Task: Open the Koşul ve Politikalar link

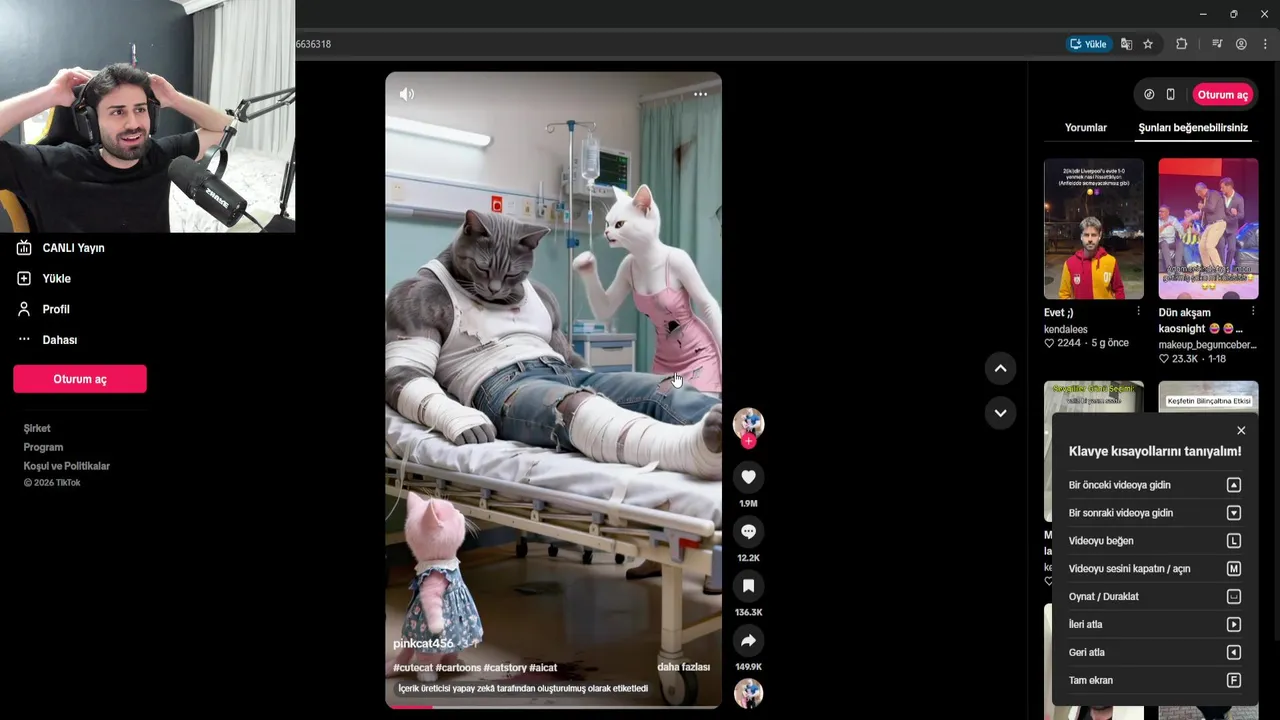Action: 67,466
